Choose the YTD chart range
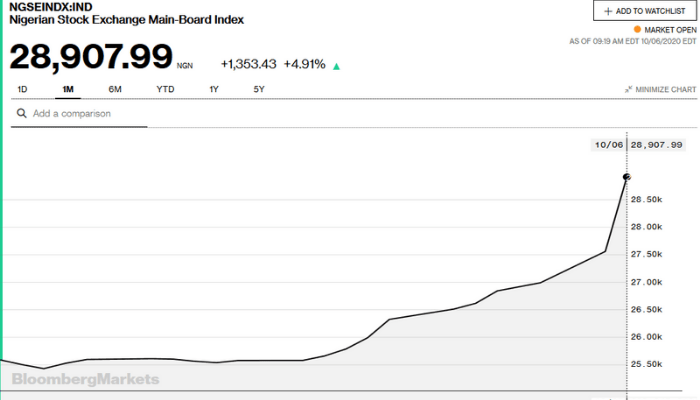700x400 pixels. point(165,89)
